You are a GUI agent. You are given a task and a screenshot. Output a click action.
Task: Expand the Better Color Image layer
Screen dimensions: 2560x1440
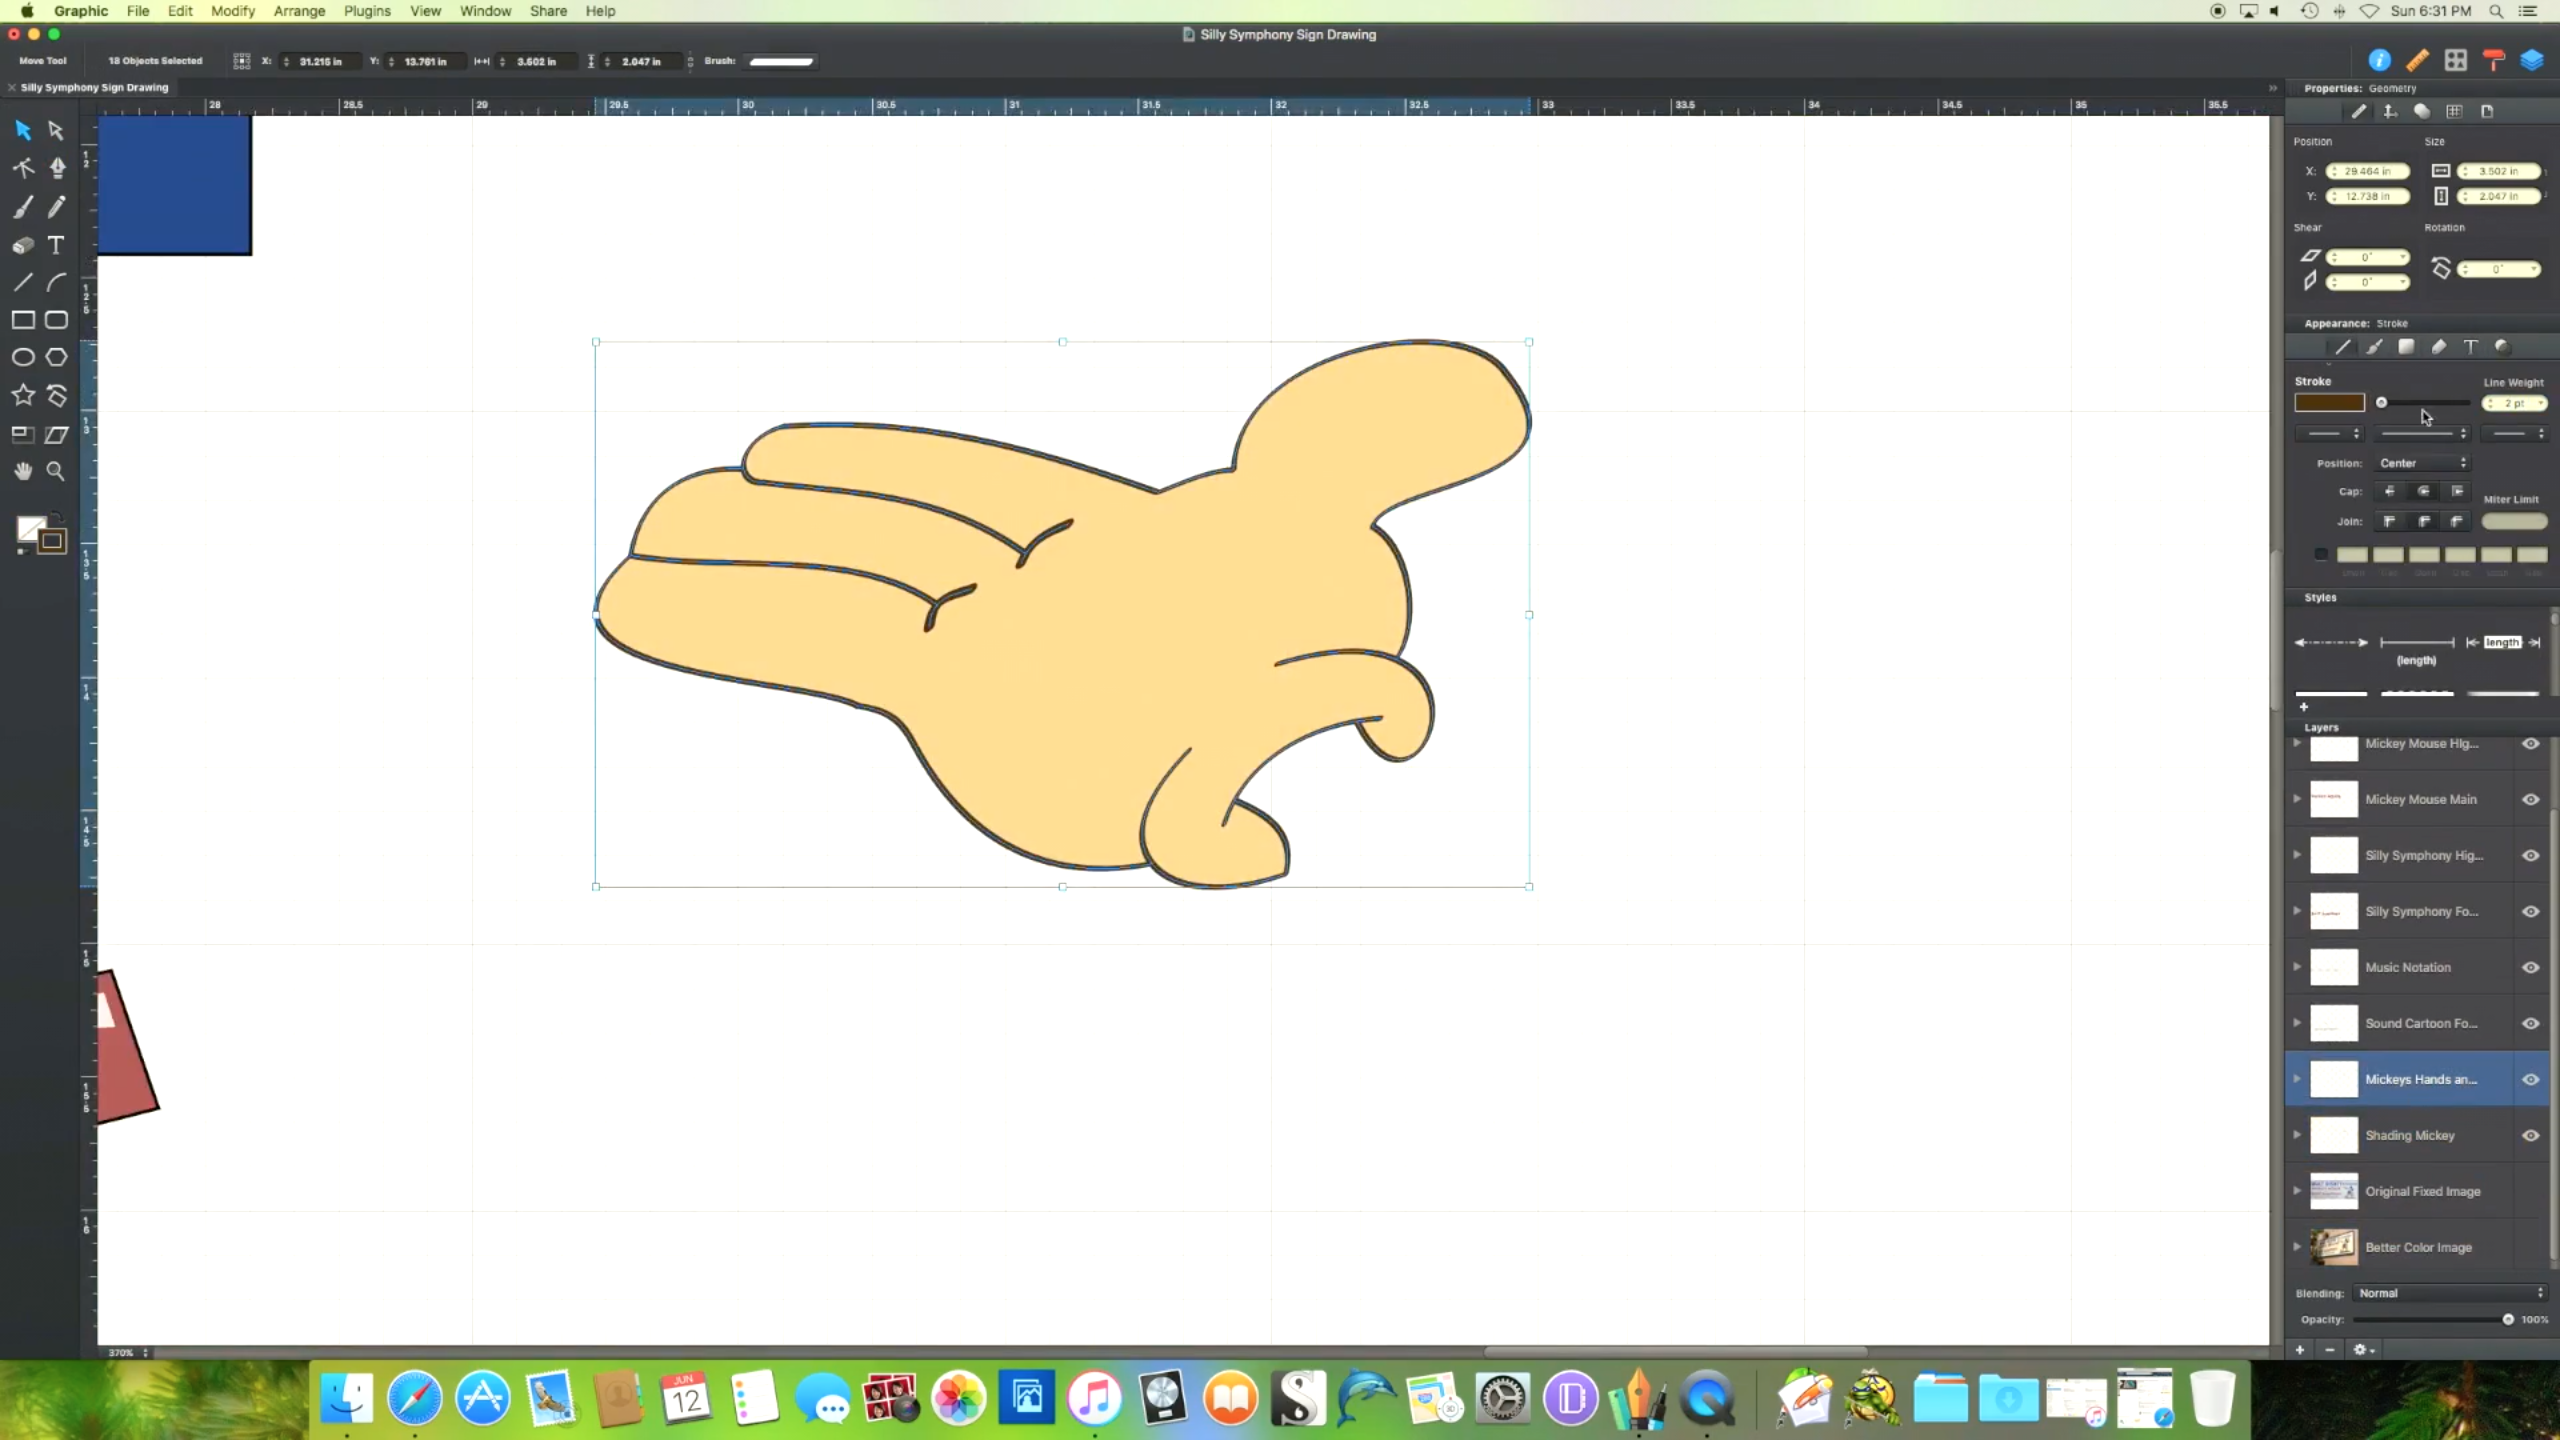[2297, 1247]
